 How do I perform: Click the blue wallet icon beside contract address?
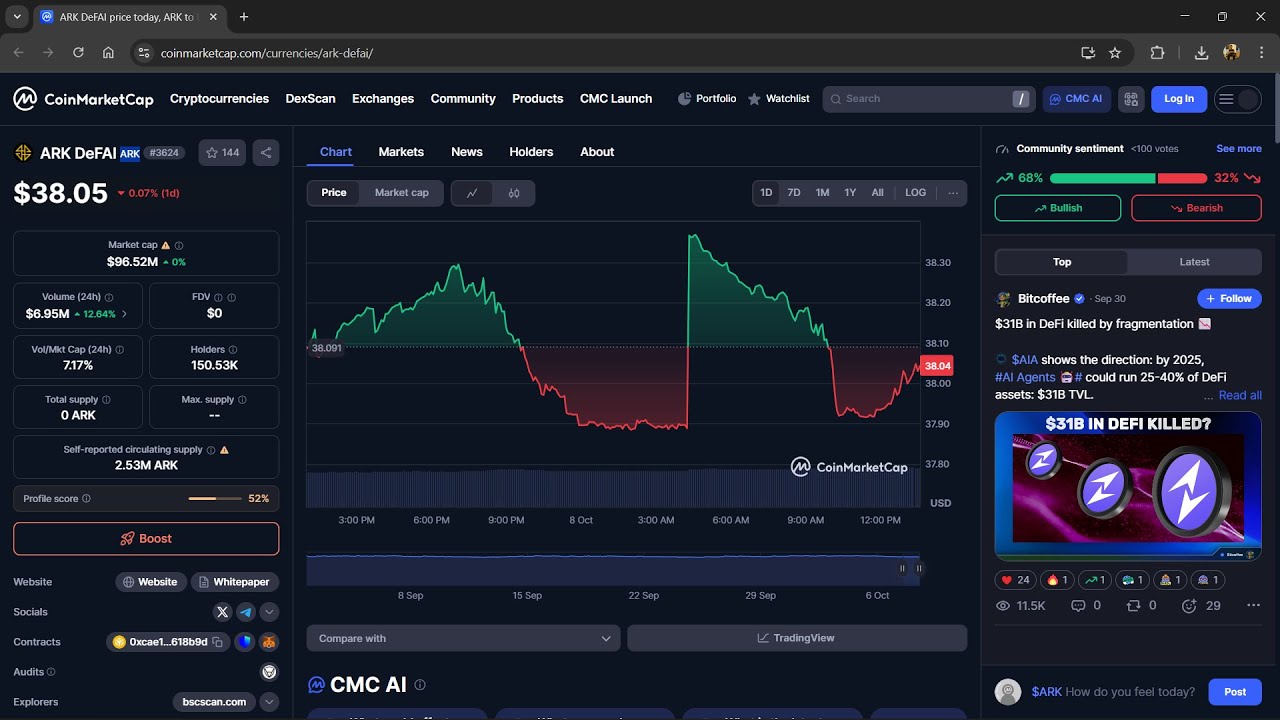246,642
